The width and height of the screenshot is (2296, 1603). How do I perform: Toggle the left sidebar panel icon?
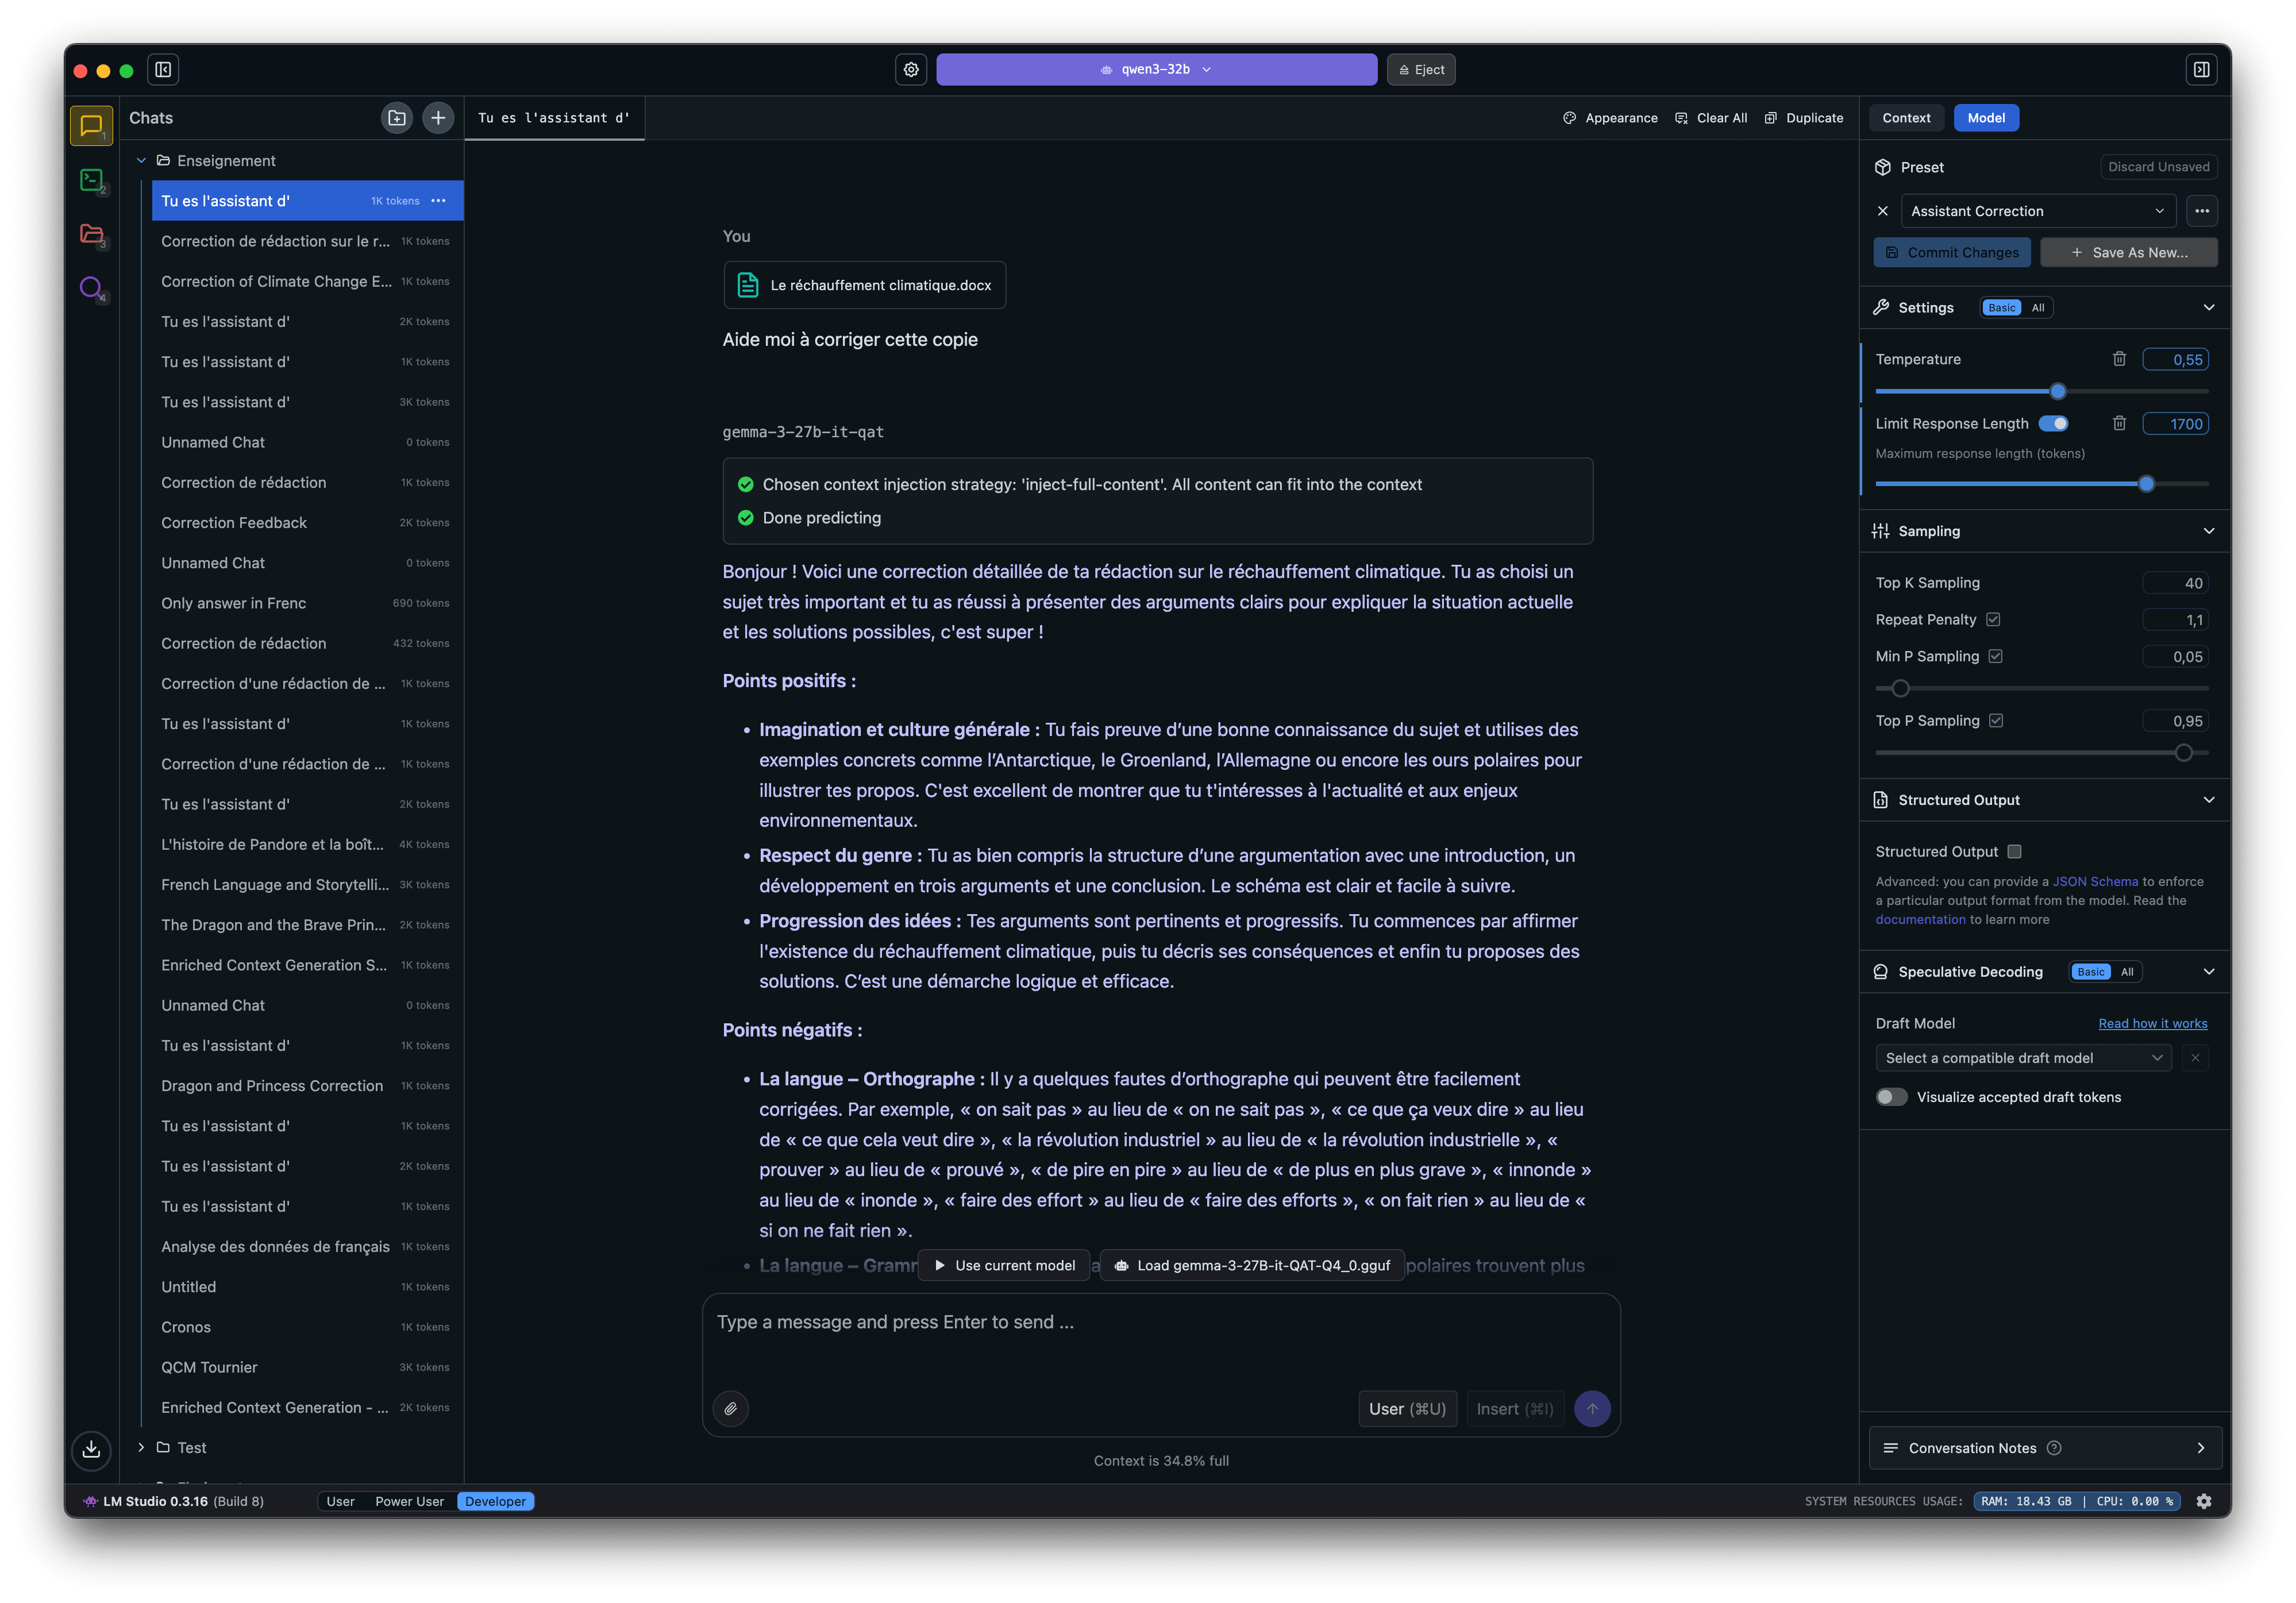coord(163,70)
